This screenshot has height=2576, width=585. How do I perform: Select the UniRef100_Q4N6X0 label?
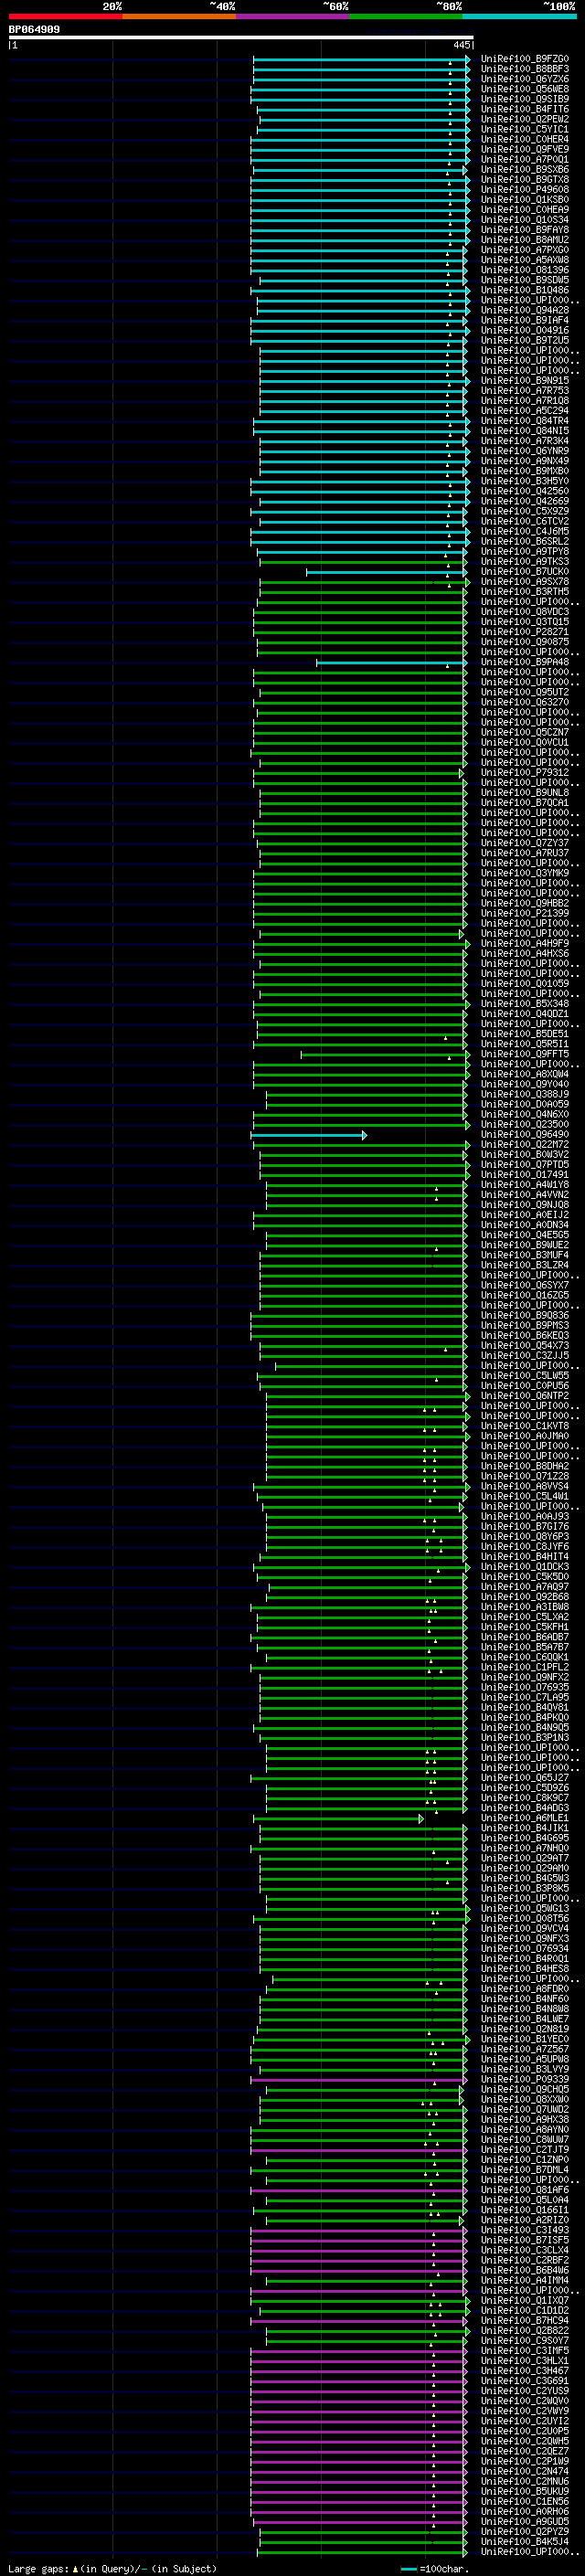coord(525,1114)
